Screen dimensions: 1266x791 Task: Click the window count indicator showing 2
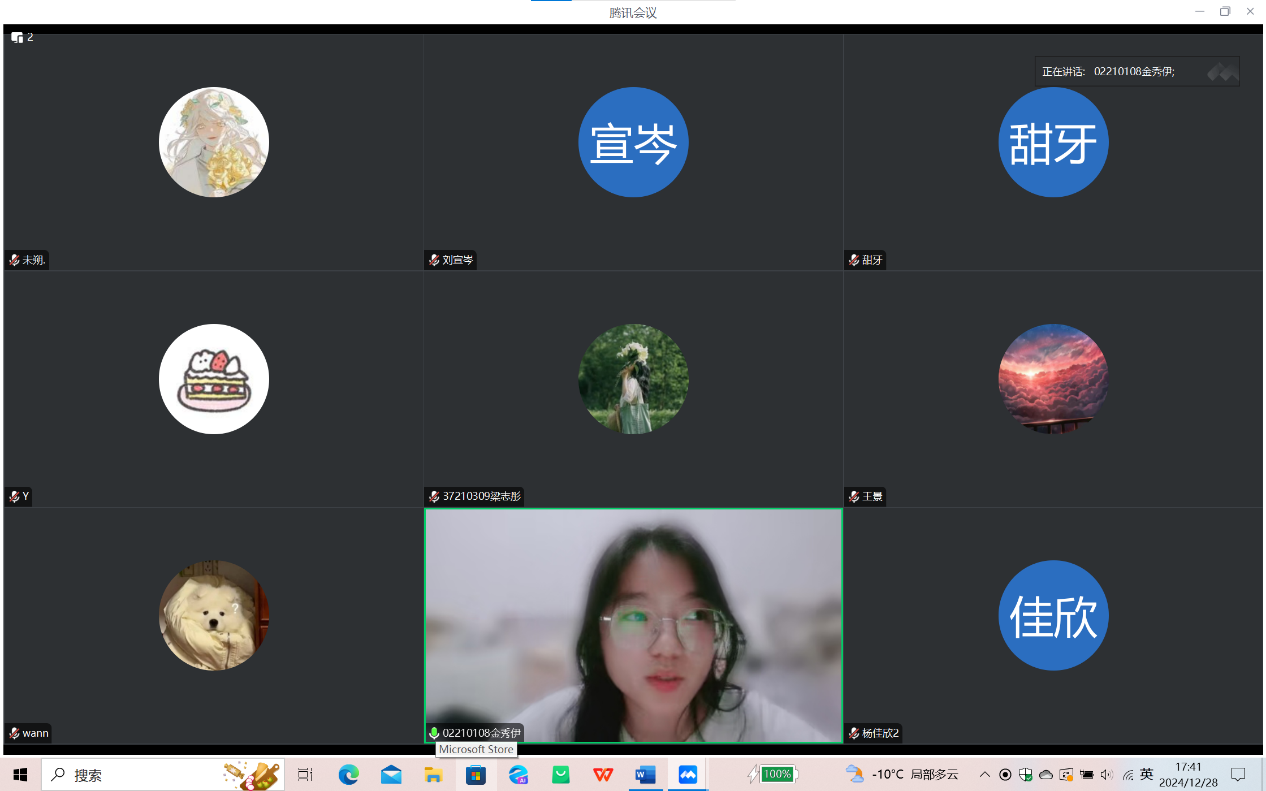point(22,37)
